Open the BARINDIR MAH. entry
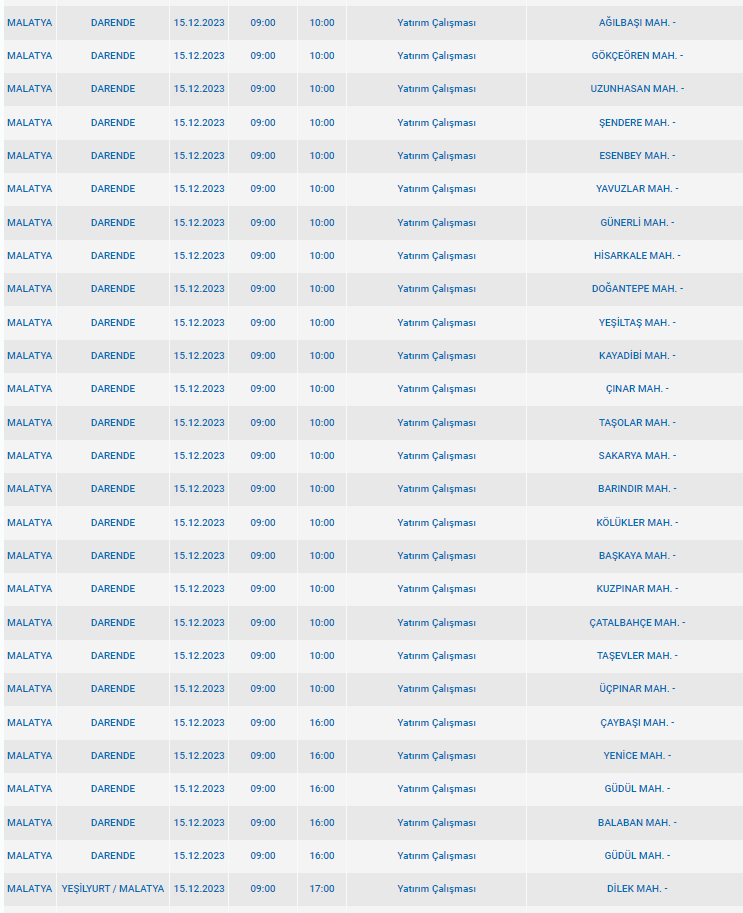This screenshot has width=743, height=913. pos(637,489)
